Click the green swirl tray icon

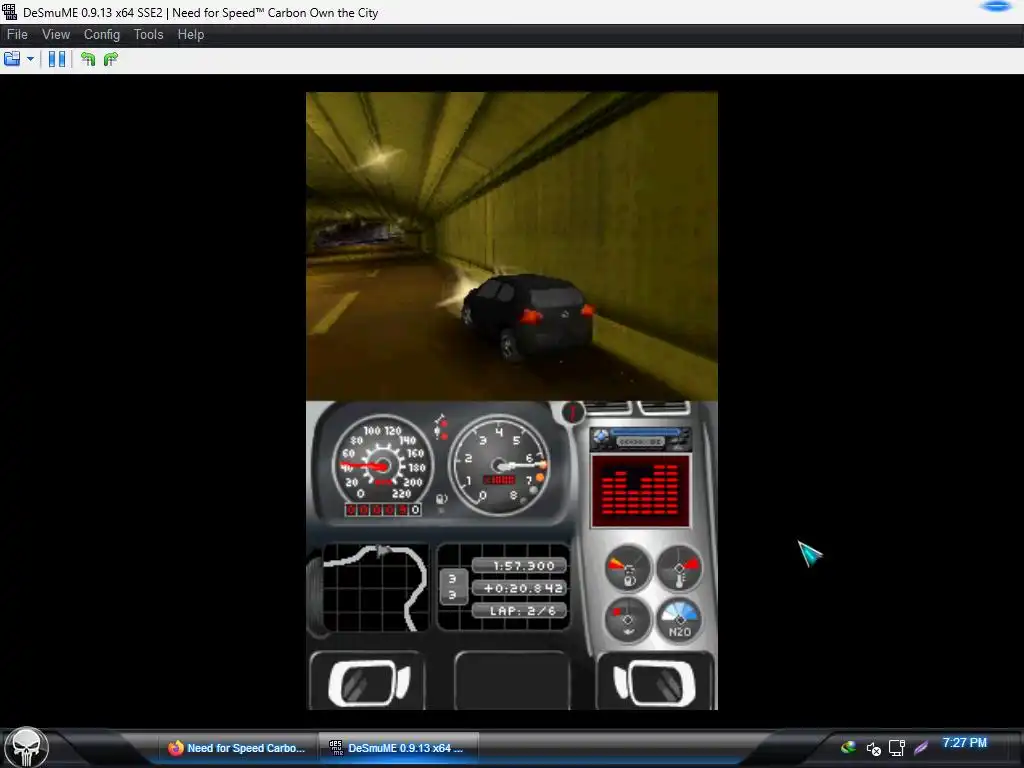tap(848, 748)
